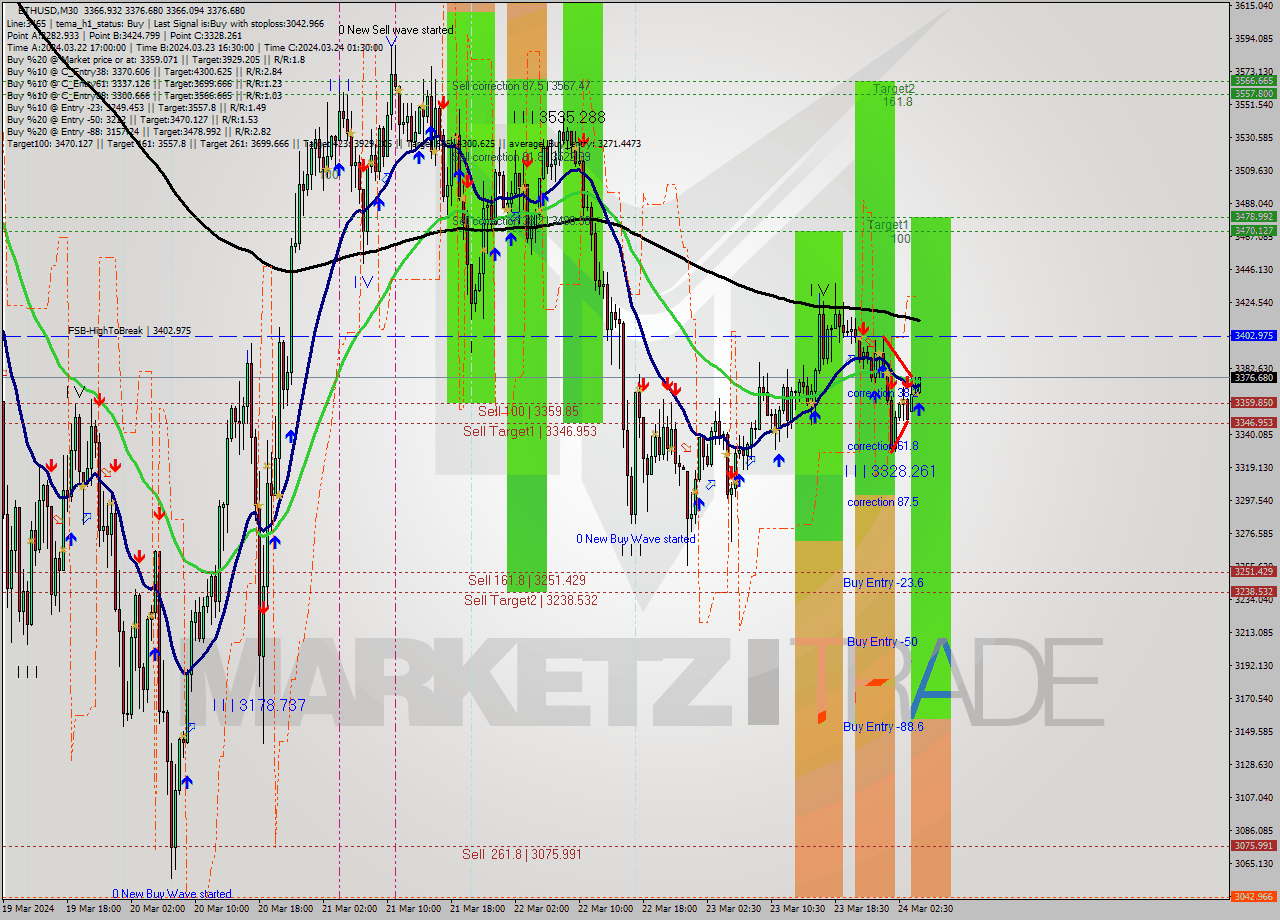Image resolution: width=1280 pixels, height=920 pixels.
Task: Click the 'Buy Entry -23.6' label
Action: [x=883, y=582]
